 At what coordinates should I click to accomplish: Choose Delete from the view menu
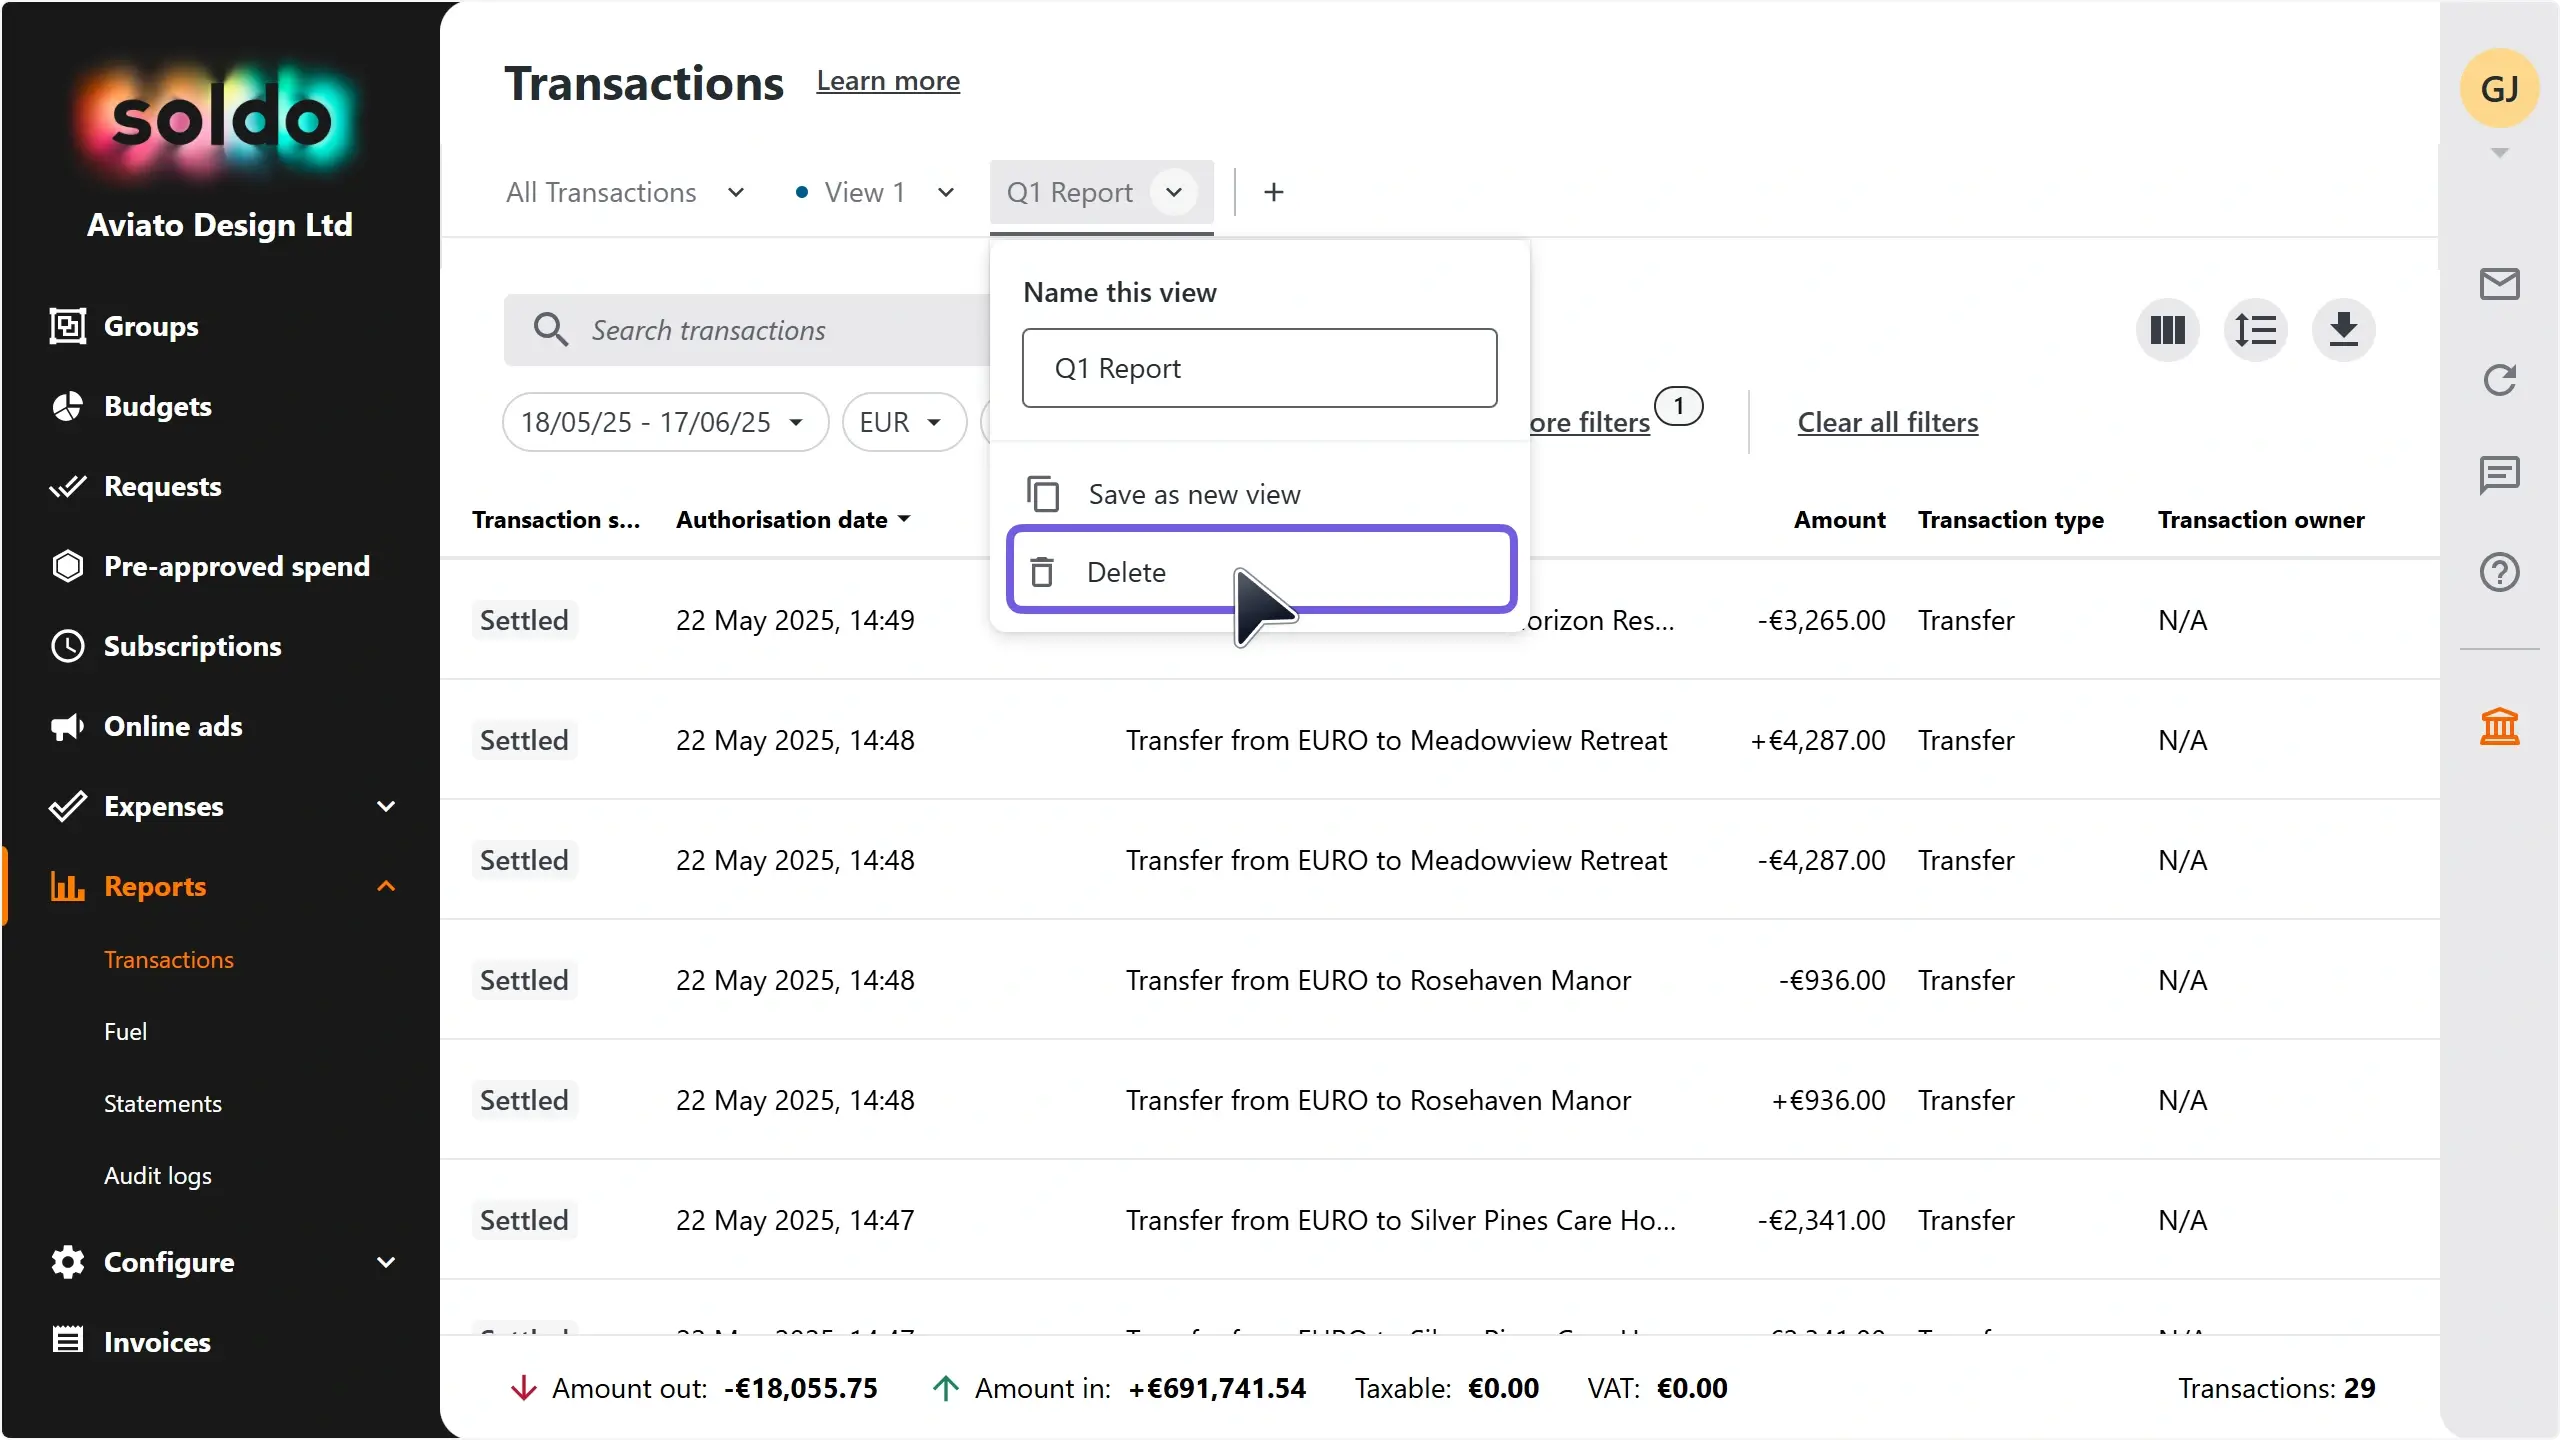[x=1262, y=570]
